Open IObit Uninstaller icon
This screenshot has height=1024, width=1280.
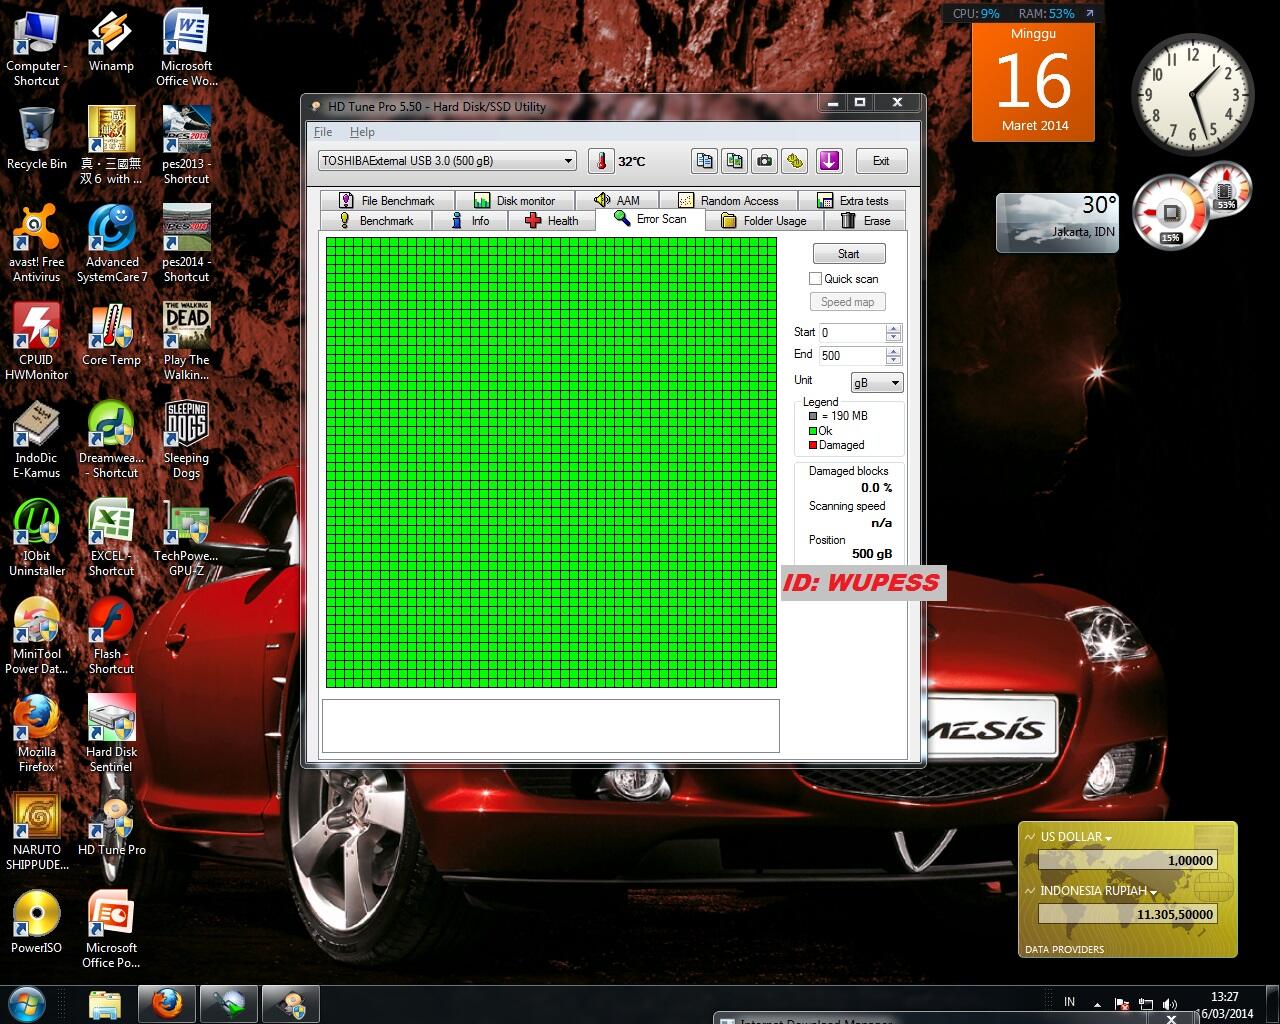(x=37, y=538)
